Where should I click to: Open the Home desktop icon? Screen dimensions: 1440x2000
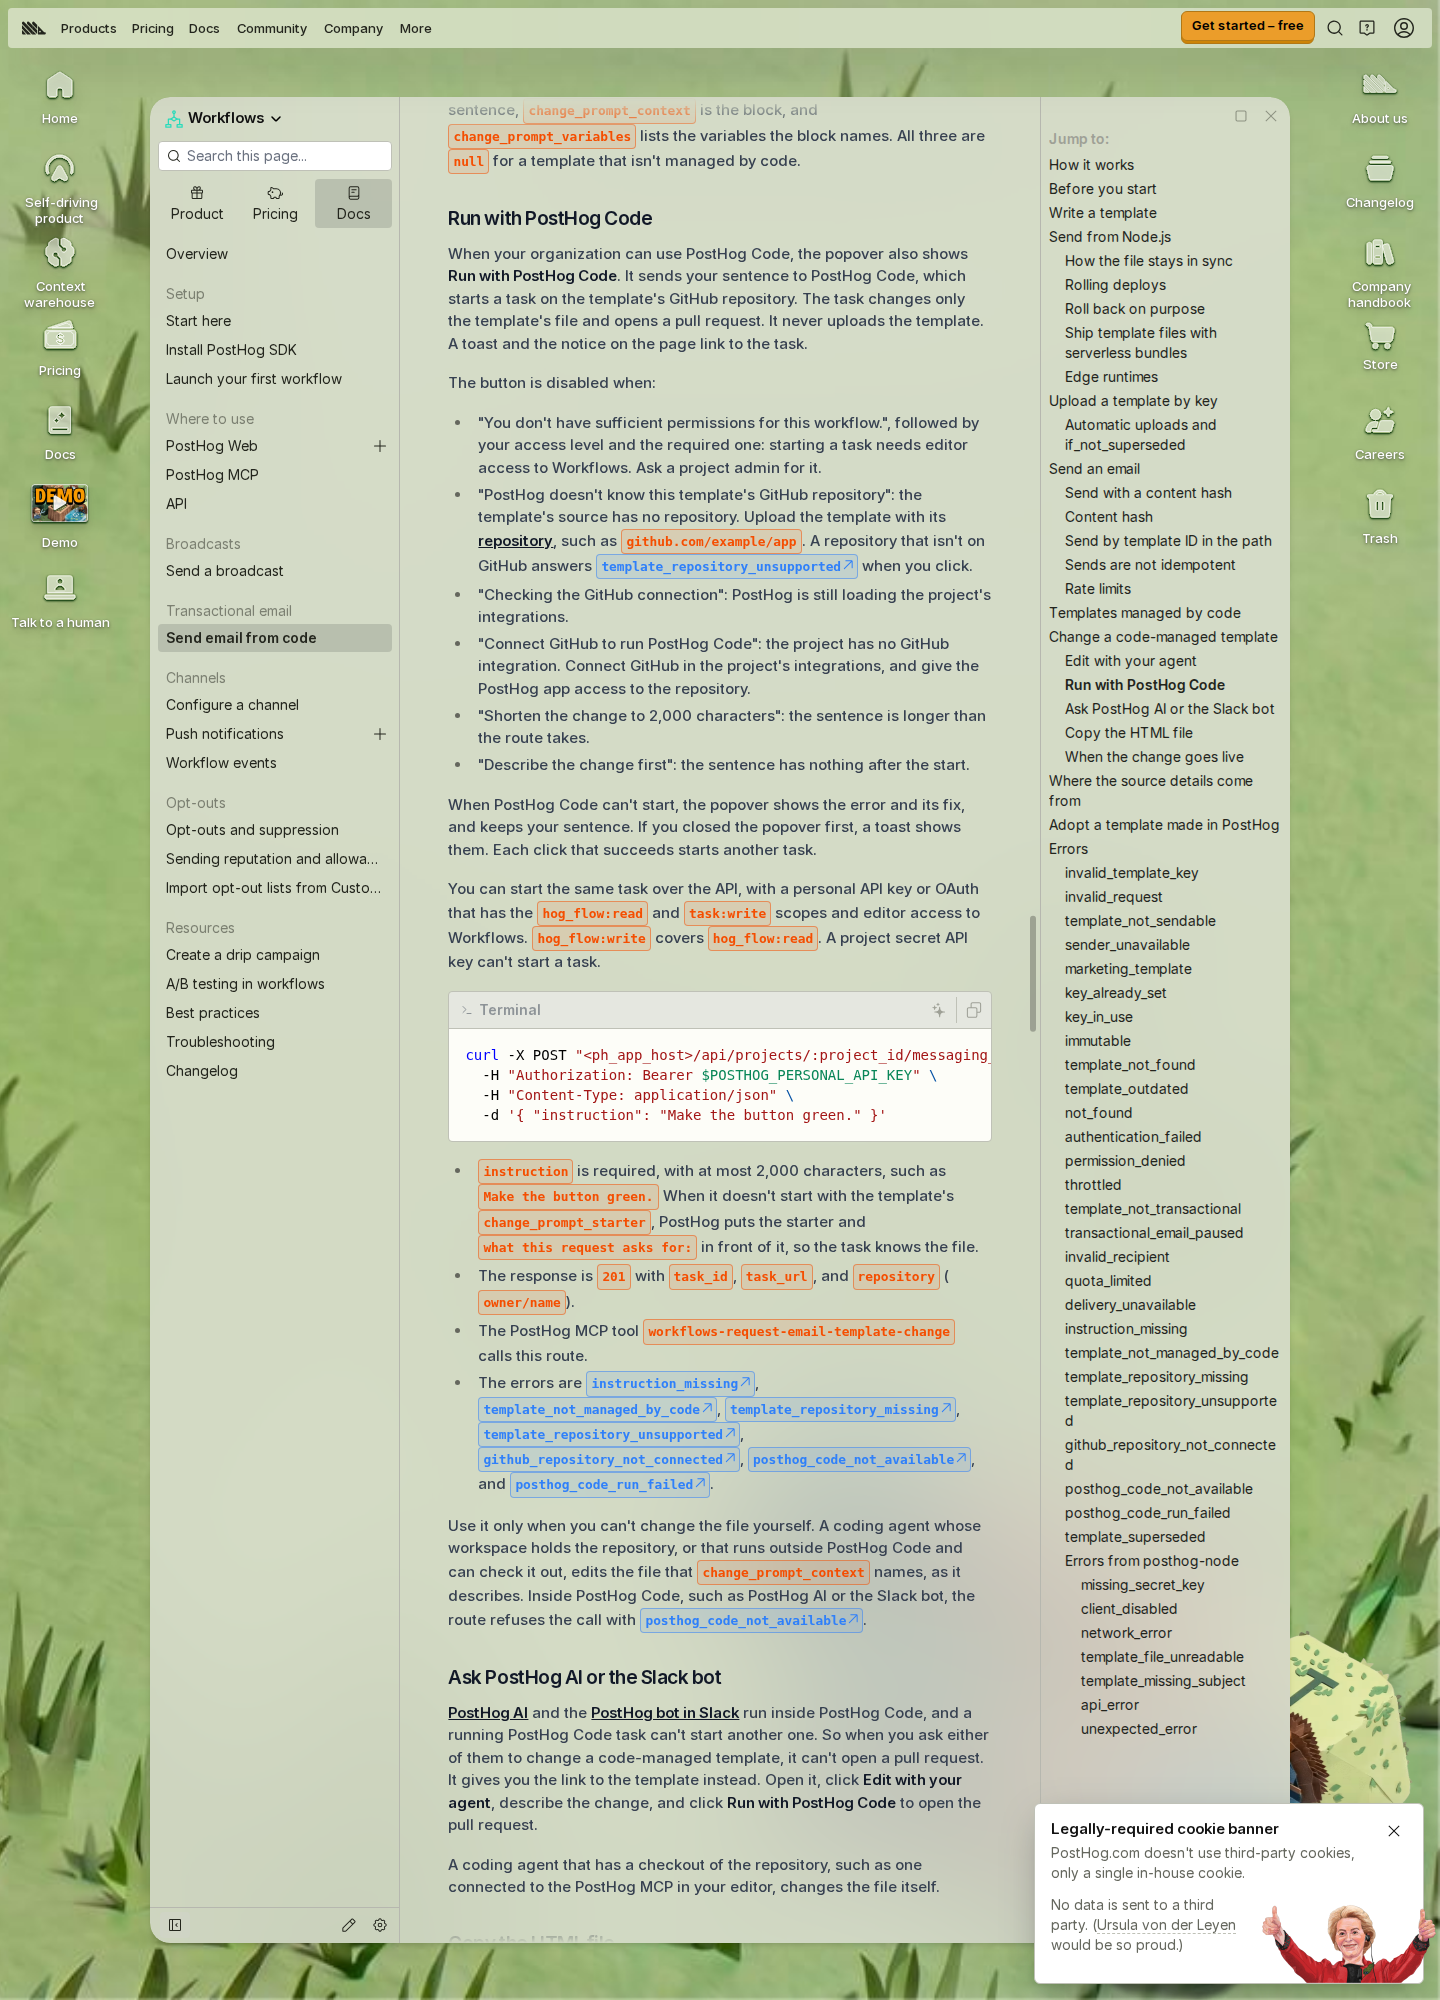point(59,98)
